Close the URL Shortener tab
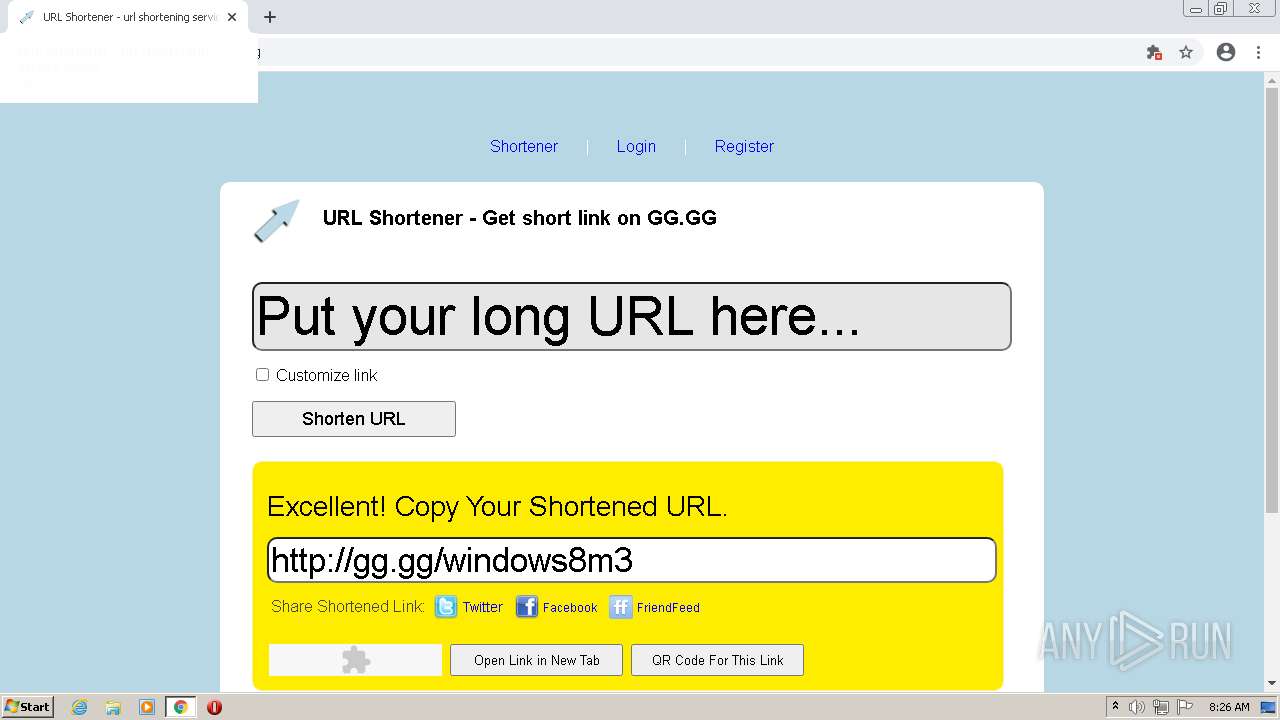1280x720 pixels. pos(232,17)
